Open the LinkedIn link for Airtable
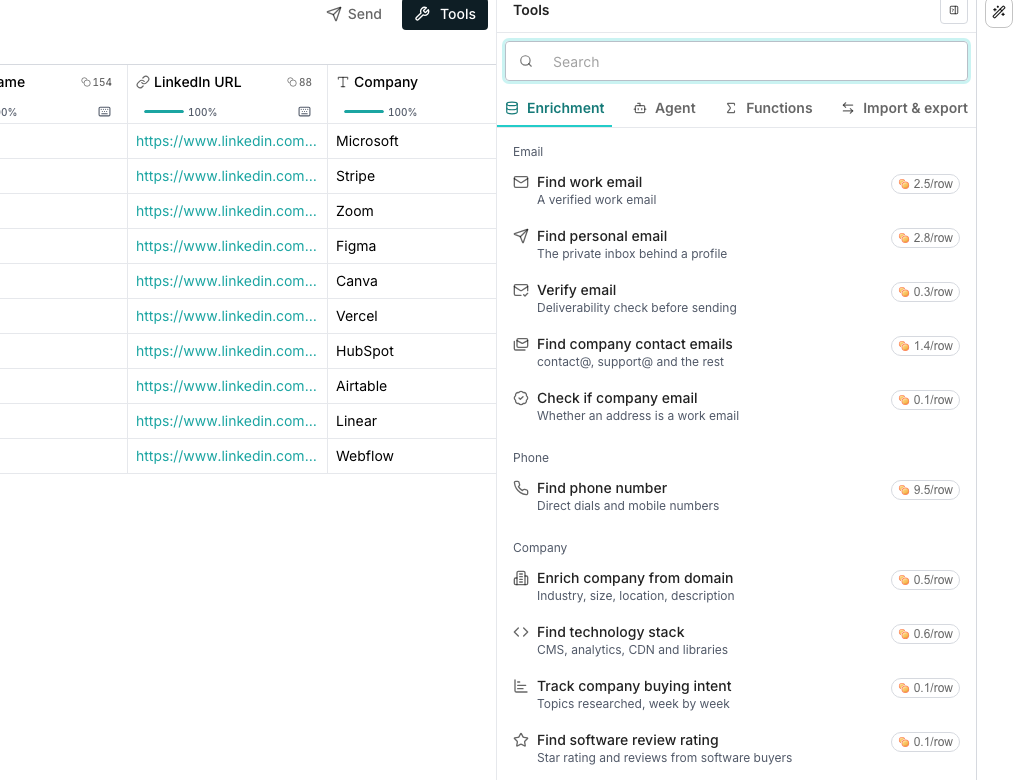This screenshot has height=780, width=1020. coord(226,386)
